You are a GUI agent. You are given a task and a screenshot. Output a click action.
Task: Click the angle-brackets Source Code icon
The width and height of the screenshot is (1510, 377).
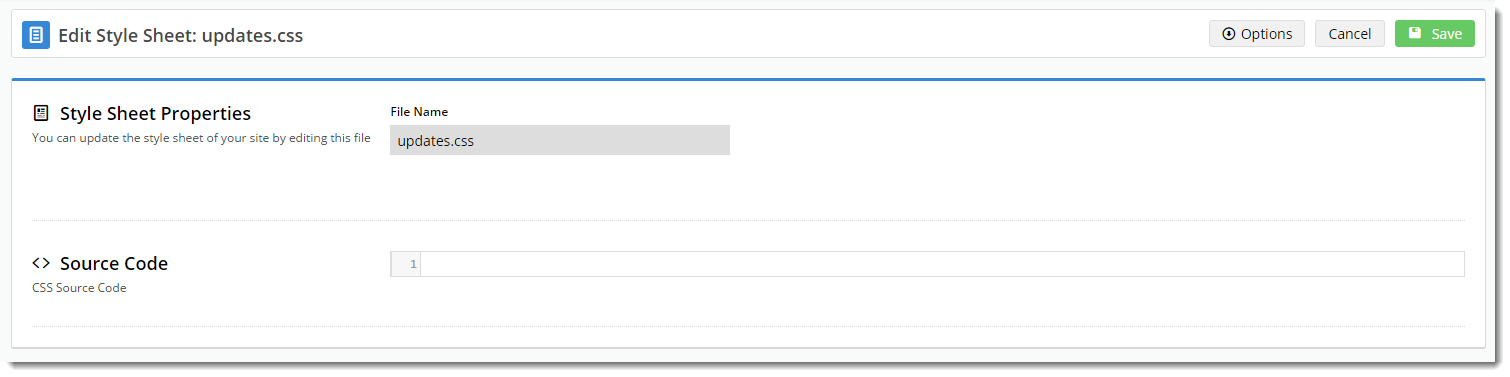[41, 264]
